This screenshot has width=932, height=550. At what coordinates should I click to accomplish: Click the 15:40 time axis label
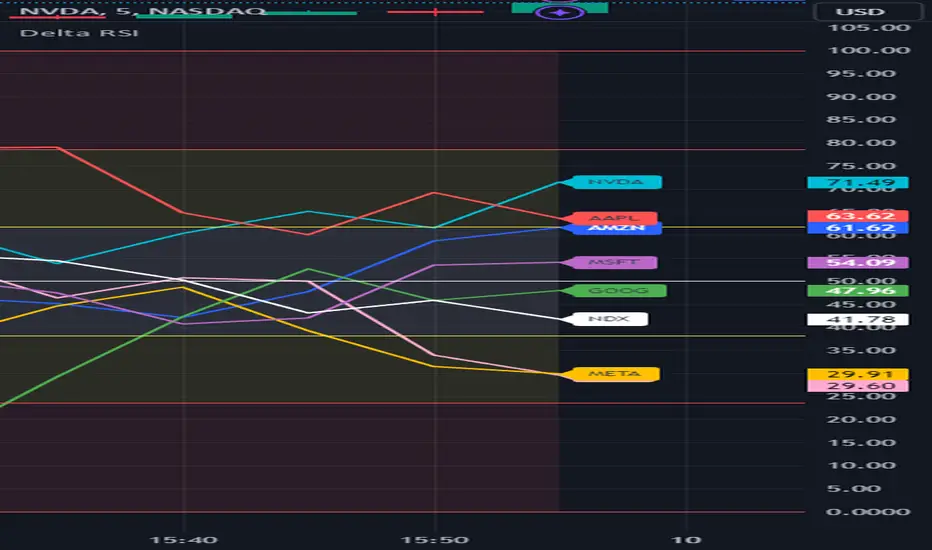point(183,540)
